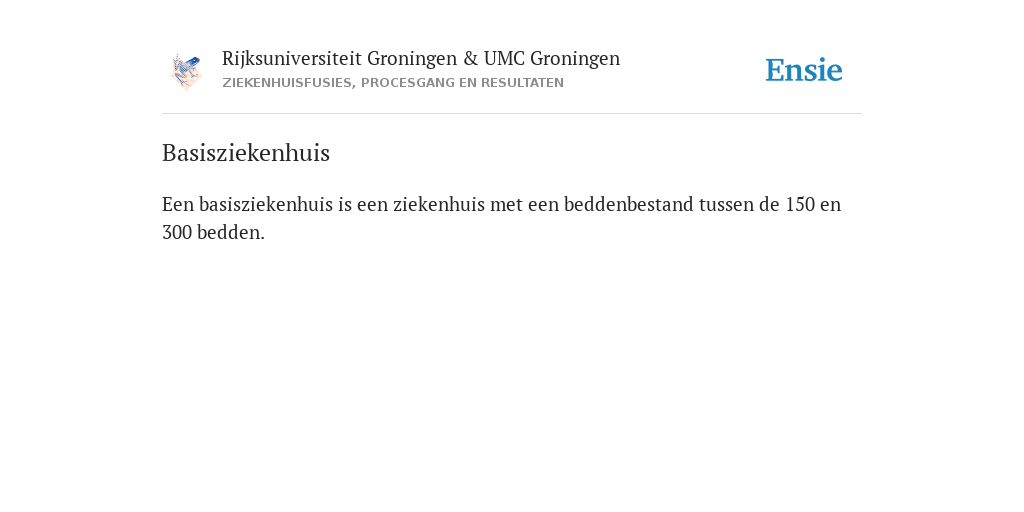Click the word 'RESULTATEN' in the subtitle
This screenshot has height=512, width=1024.
(x=522, y=83)
